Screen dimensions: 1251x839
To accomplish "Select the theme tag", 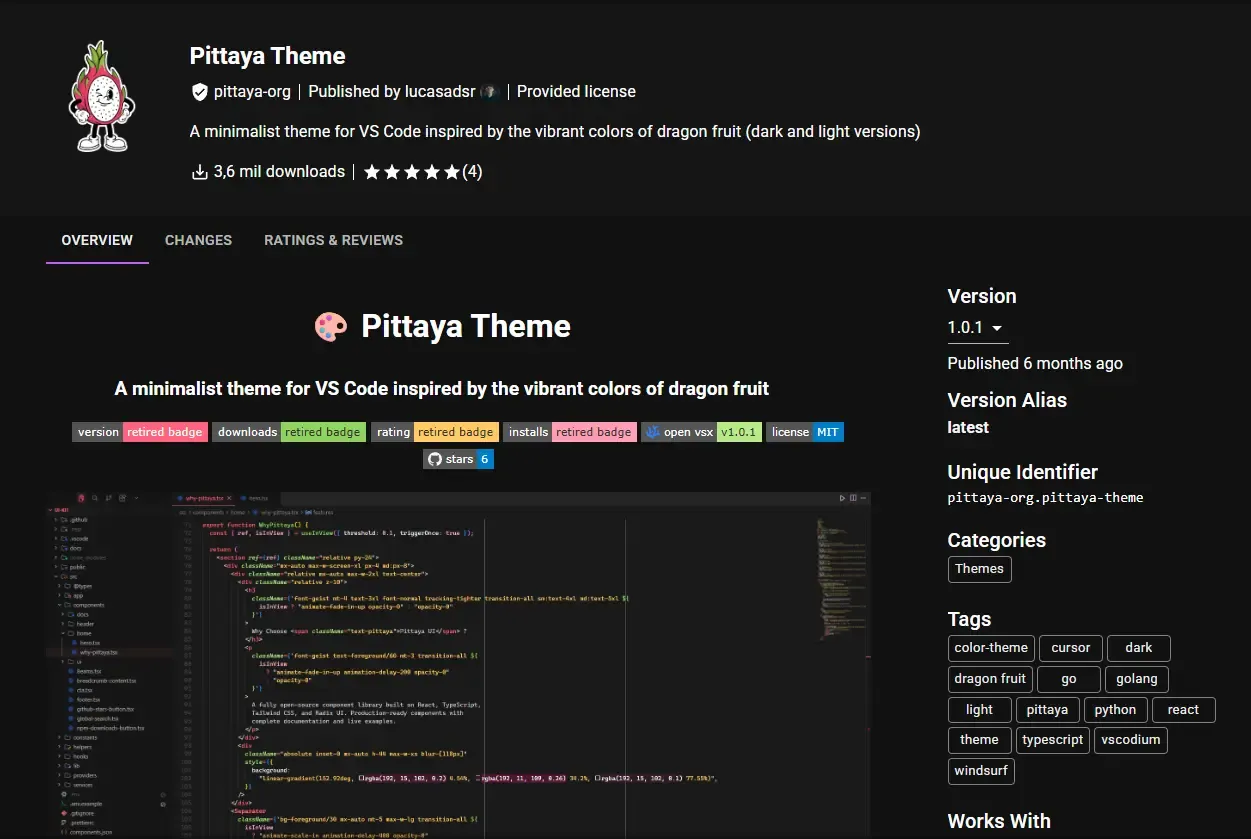I will 979,741.
